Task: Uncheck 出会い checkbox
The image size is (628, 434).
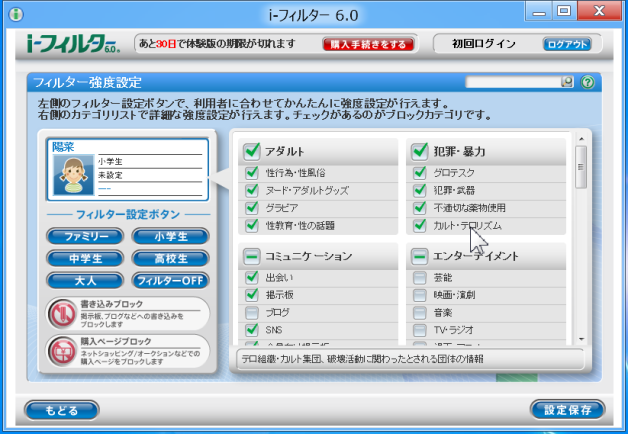Action: (252, 277)
